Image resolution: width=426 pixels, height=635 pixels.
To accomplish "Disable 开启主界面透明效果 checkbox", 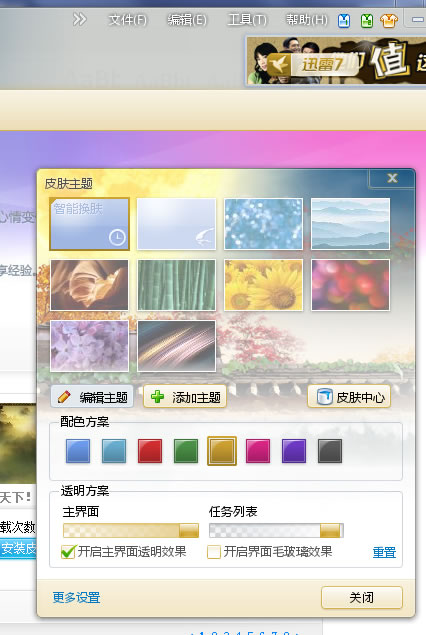I will [x=68, y=552].
